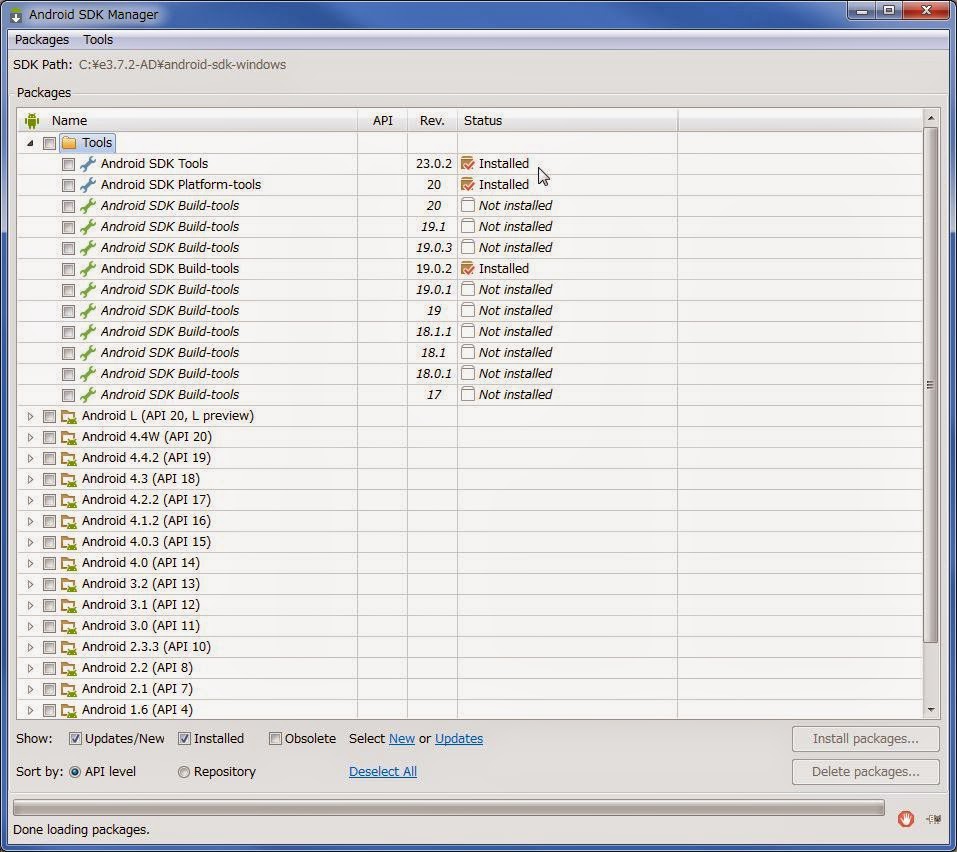Click the Install packages button
The width and height of the screenshot is (957, 852).
[x=865, y=739]
